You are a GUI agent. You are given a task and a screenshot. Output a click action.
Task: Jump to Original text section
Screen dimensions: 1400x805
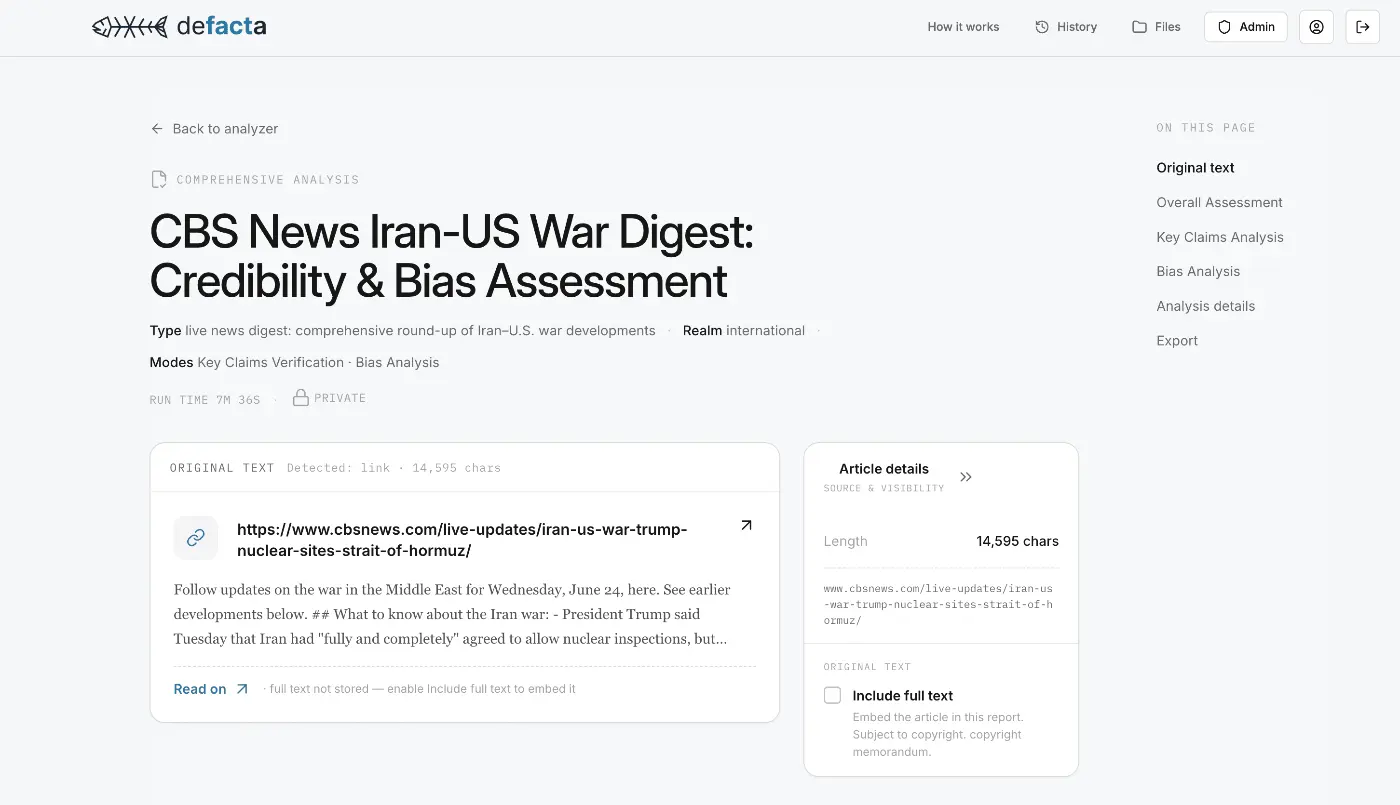[1195, 168]
